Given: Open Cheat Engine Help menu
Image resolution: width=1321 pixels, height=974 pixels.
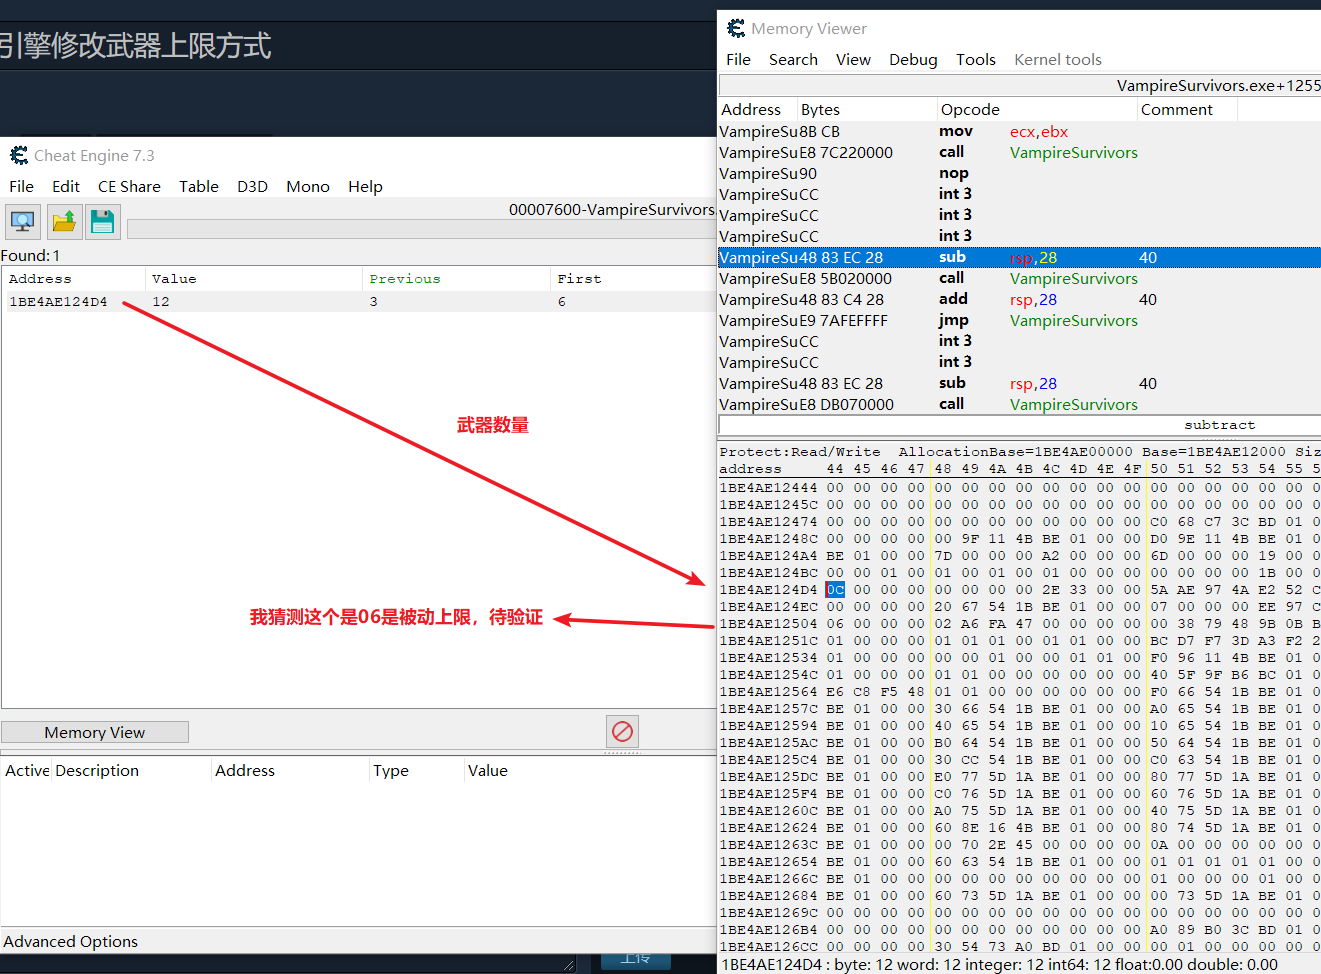Looking at the screenshot, I should [x=365, y=186].
